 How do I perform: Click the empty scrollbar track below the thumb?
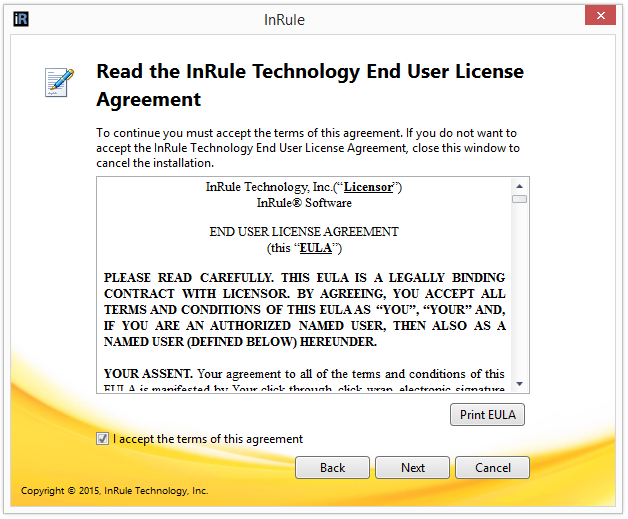519,300
